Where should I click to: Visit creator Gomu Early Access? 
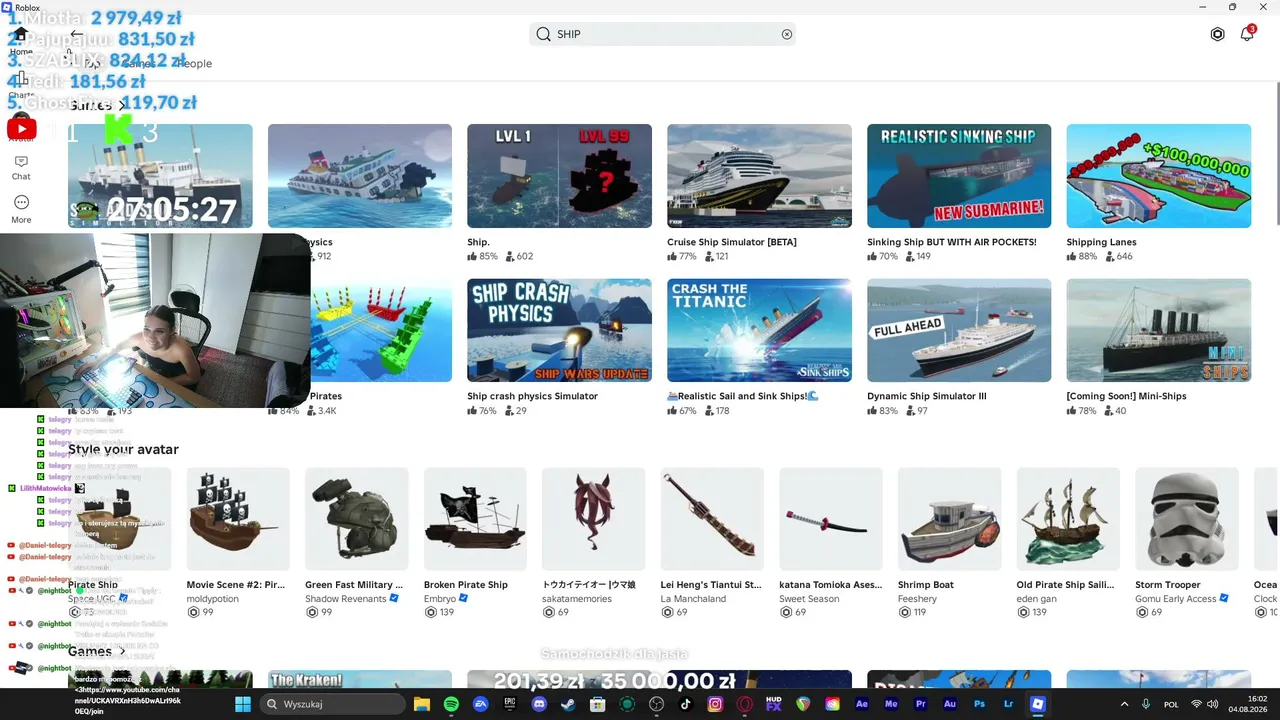point(1176,599)
